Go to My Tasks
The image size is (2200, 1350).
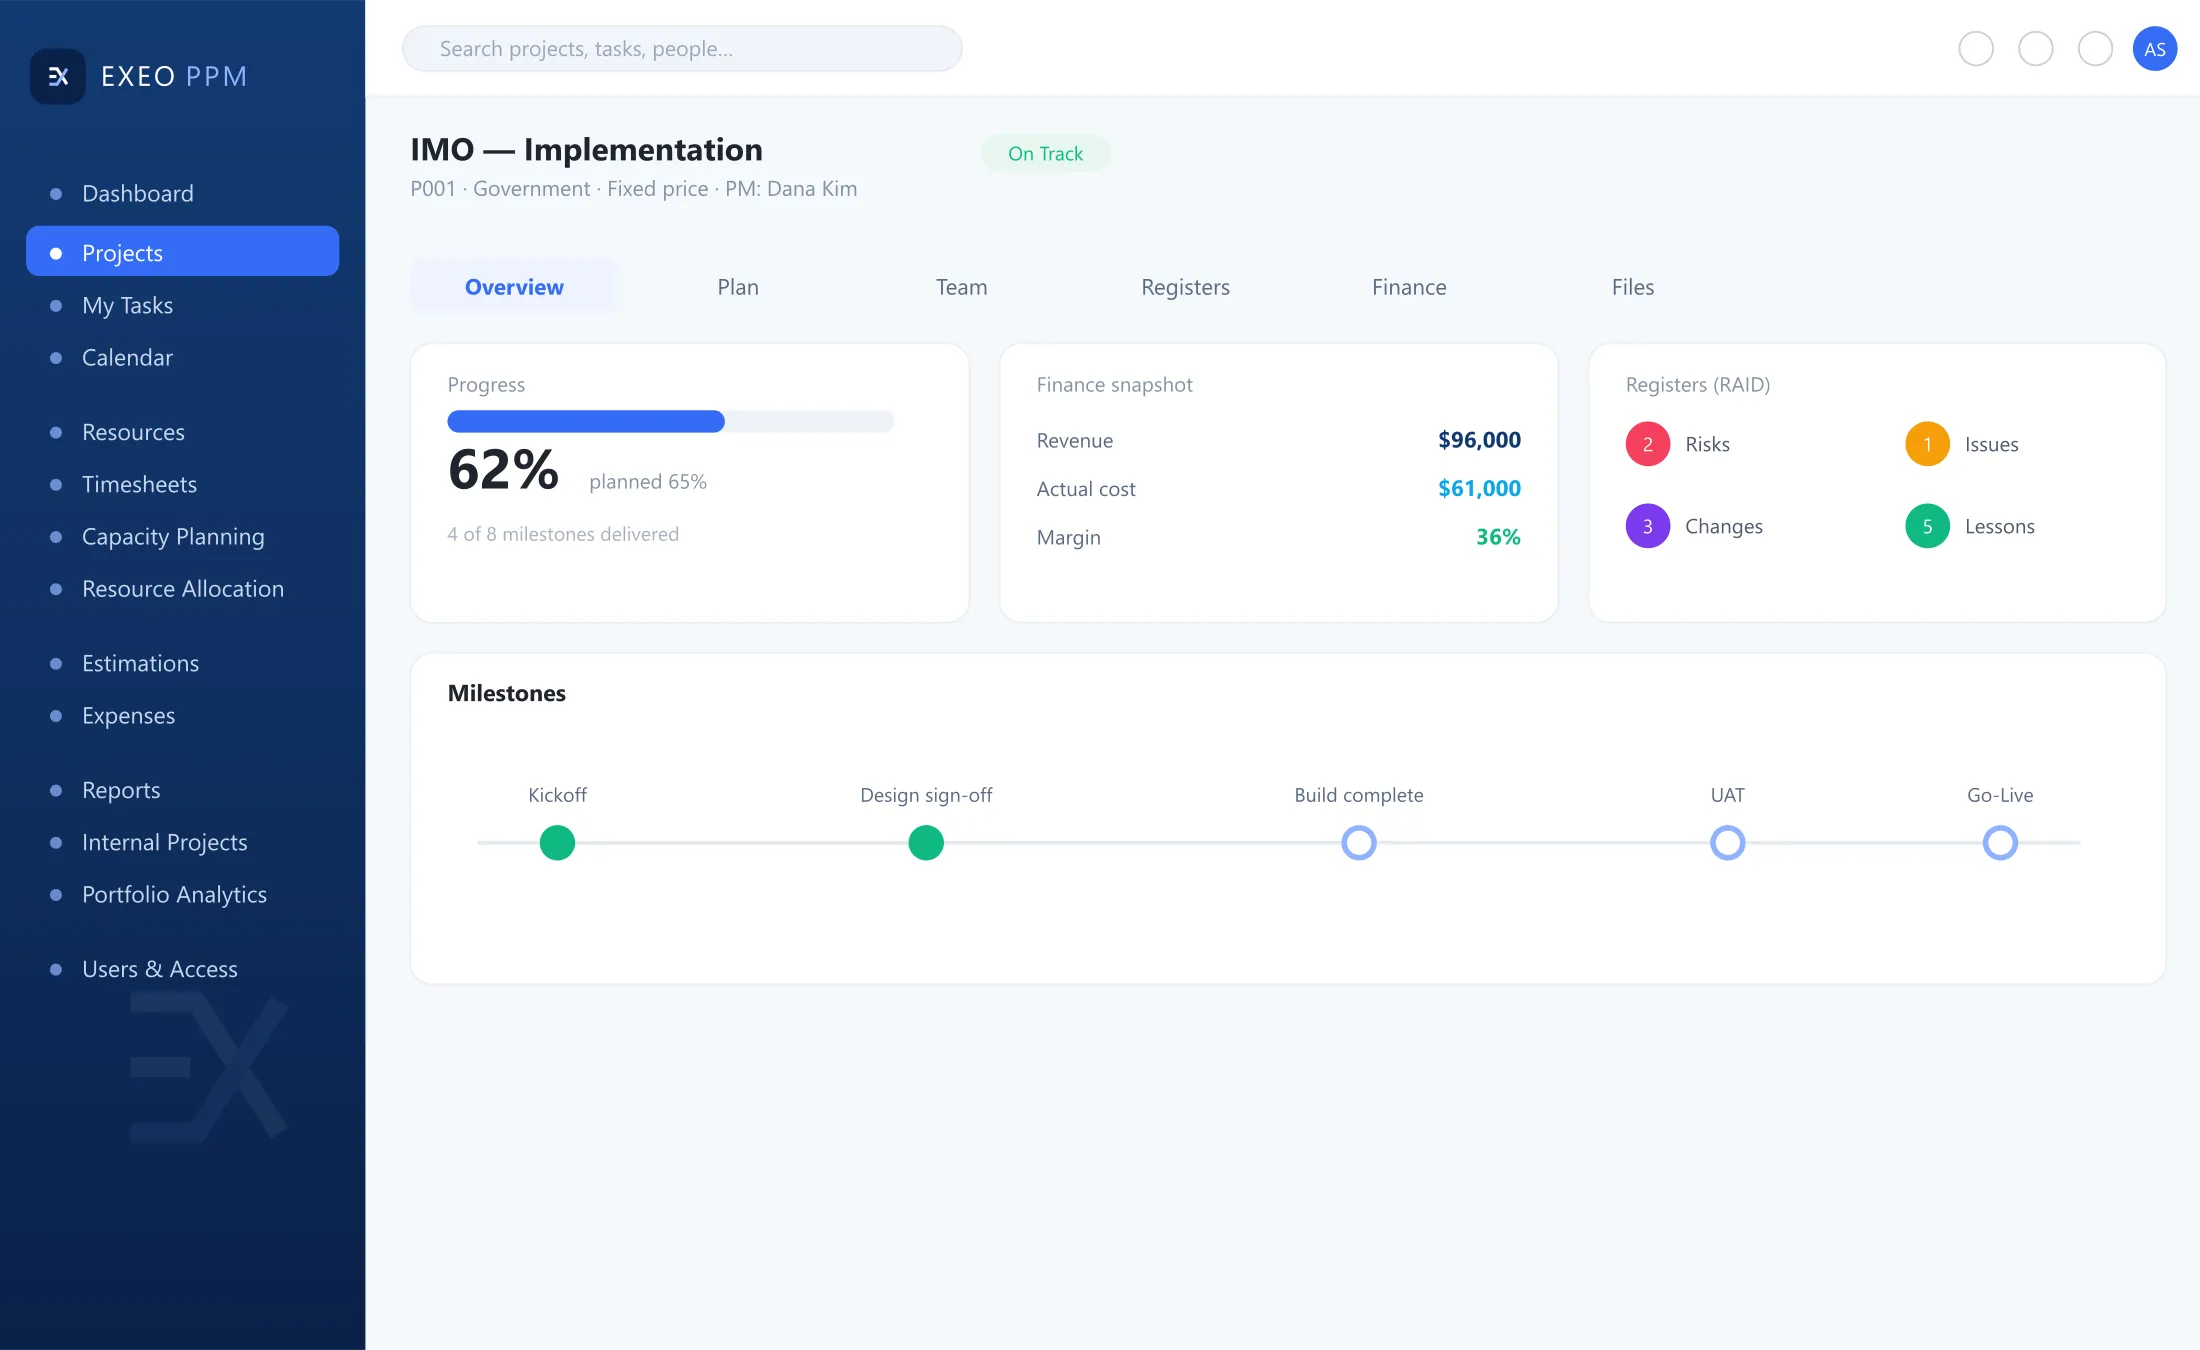(182, 305)
